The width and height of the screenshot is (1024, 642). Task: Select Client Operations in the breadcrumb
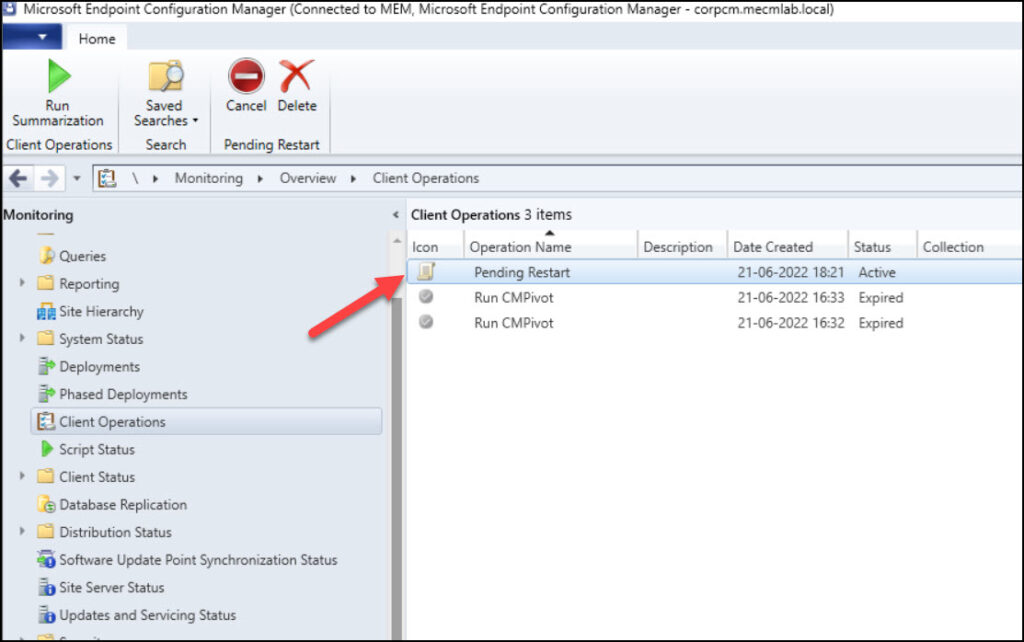425,178
